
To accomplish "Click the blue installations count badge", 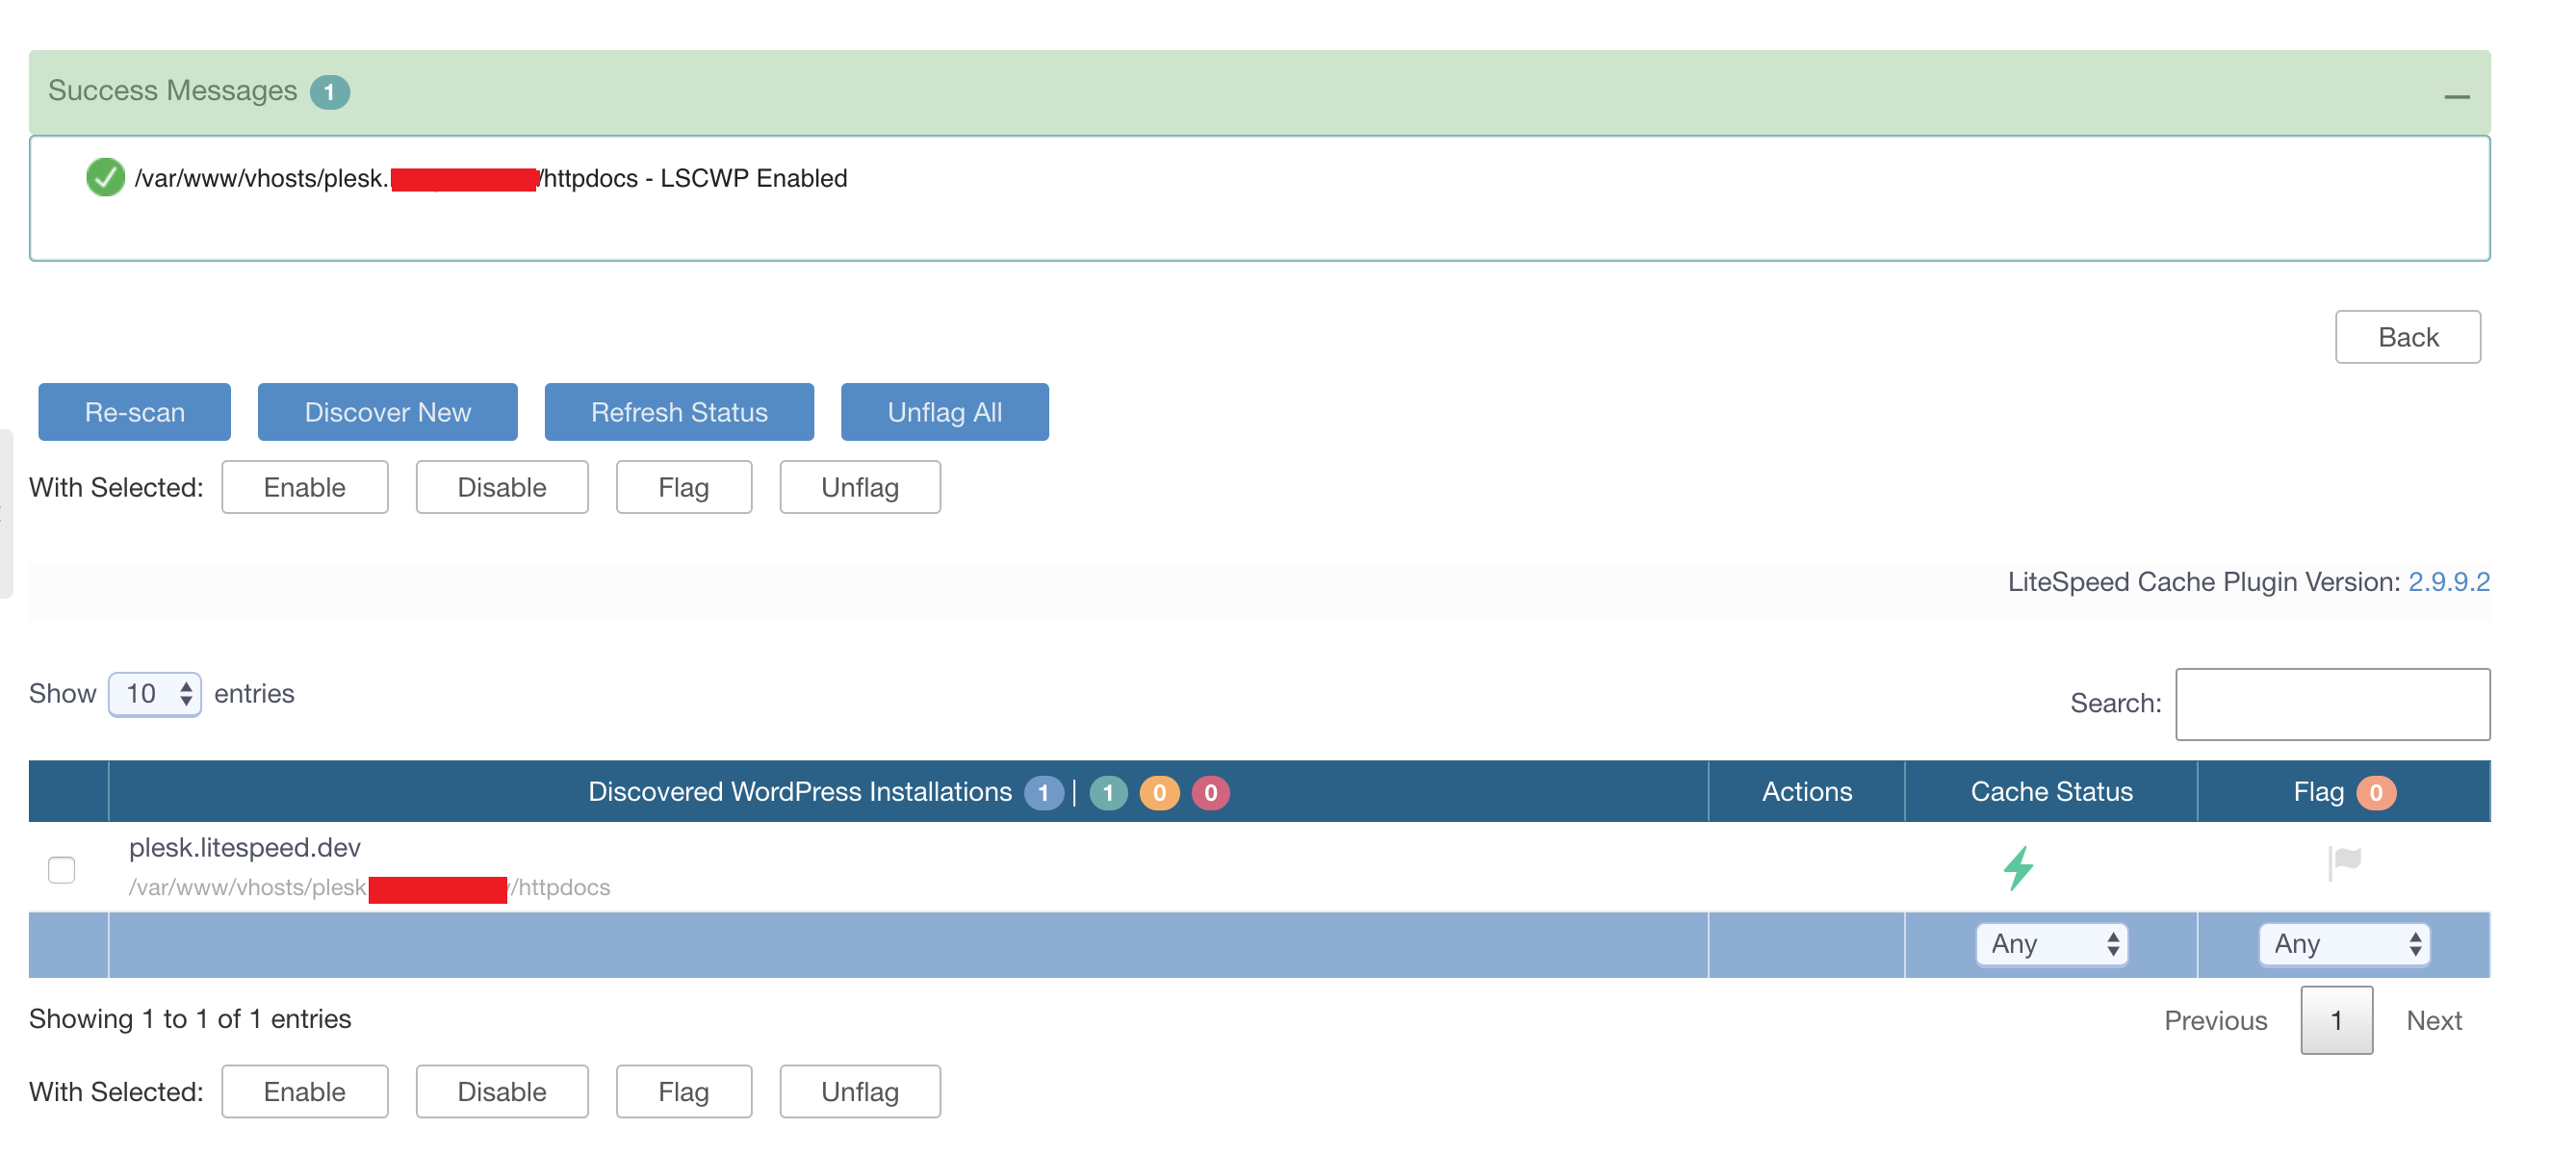I will pos(1043,793).
